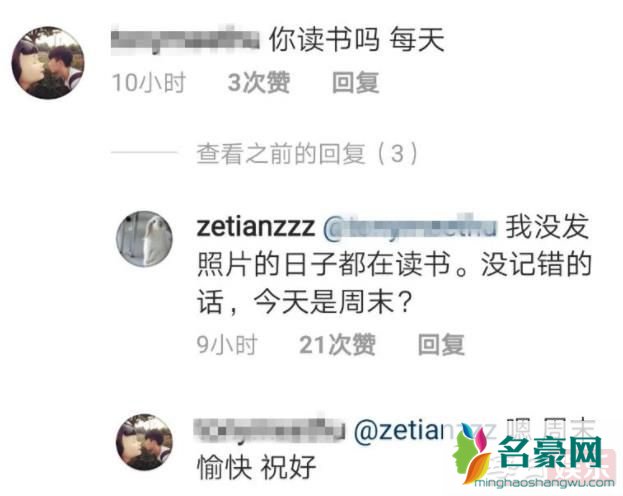Open the blurred username on the top comment
This screenshot has height=496, width=623.
click(x=185, y=40)
